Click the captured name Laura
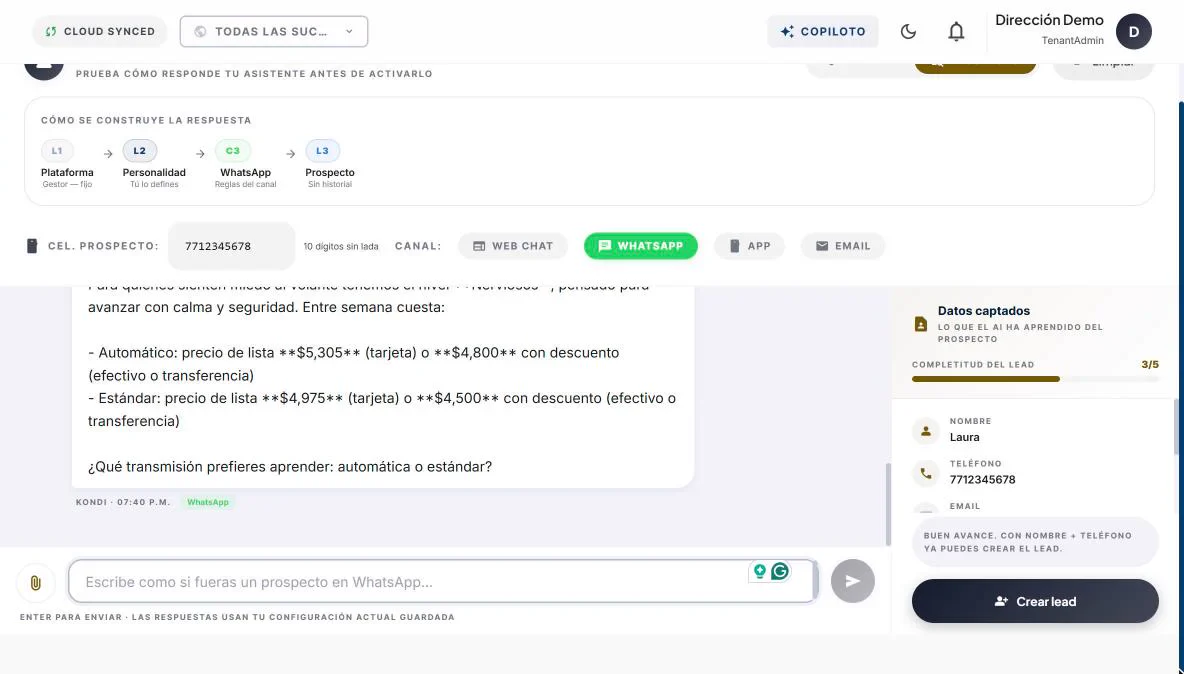The width and height of the screenshot is (1184, 674). [964, 437]
